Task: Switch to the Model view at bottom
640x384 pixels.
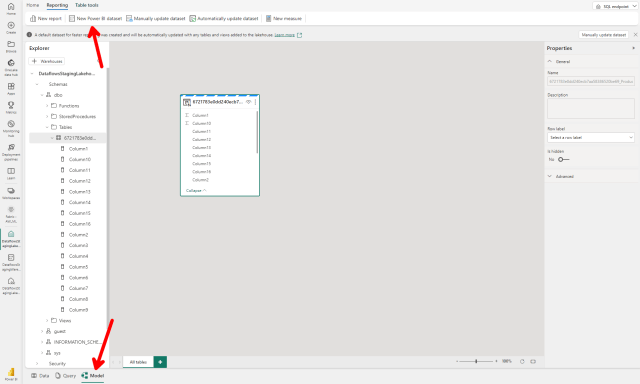Action: point(93,376)
